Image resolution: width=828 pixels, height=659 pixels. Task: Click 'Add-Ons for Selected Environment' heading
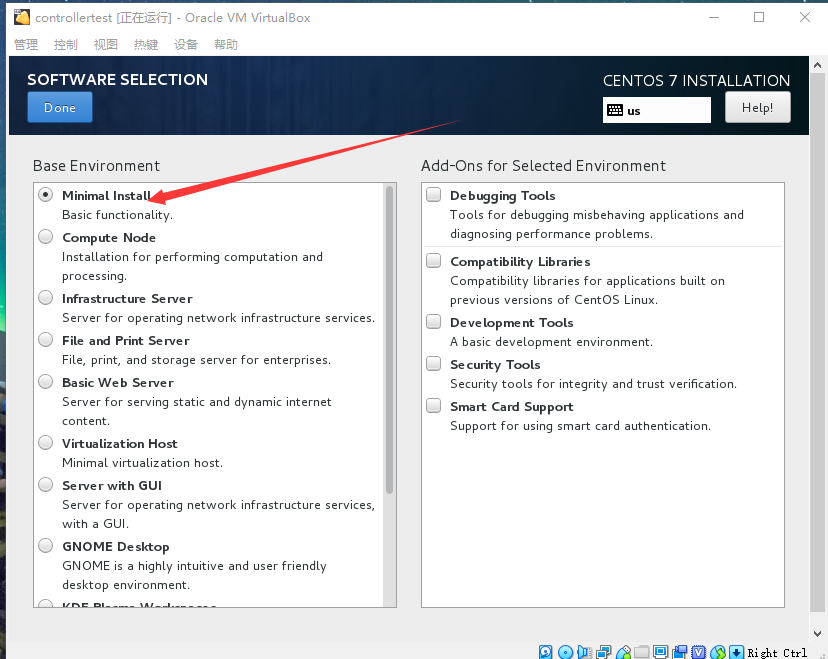point(543,166)
